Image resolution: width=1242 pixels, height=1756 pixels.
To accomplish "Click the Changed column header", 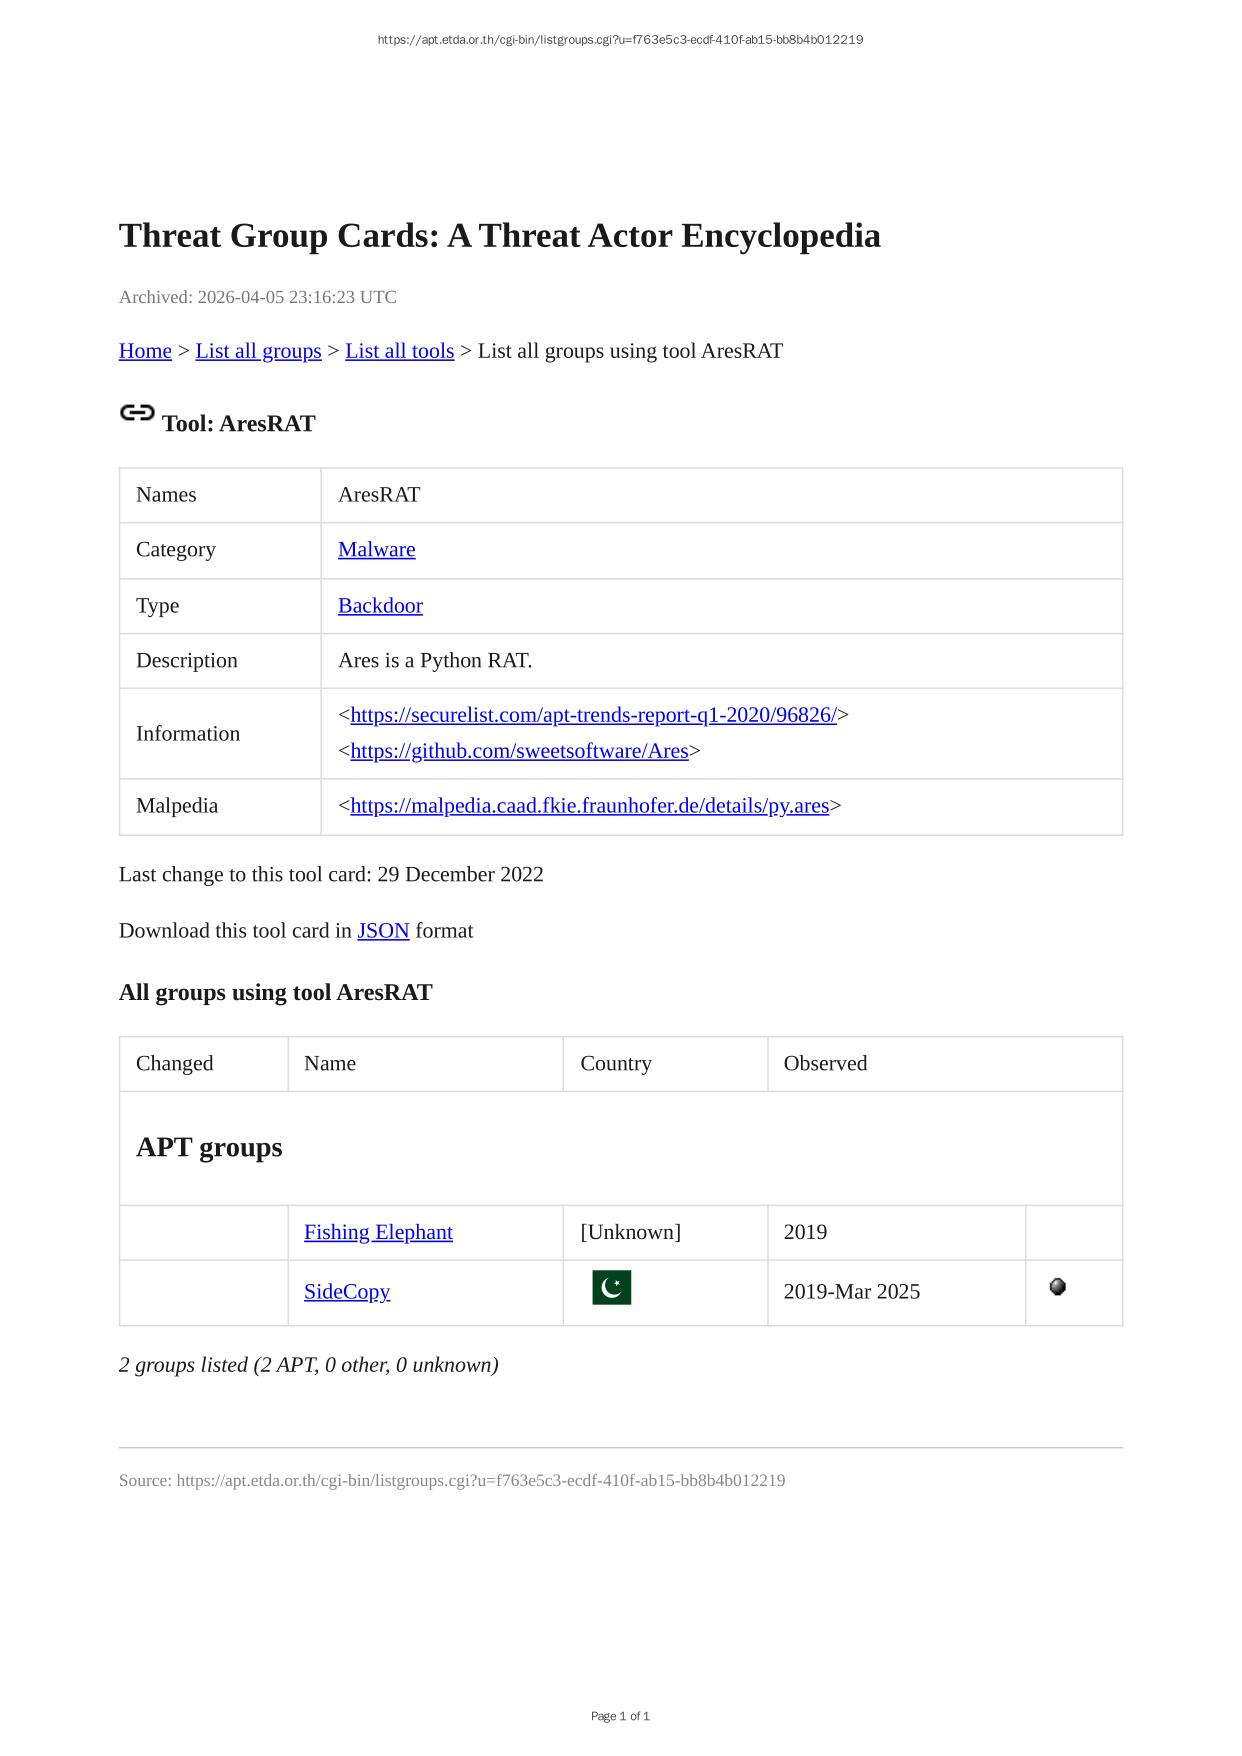I will (175, 1064).
